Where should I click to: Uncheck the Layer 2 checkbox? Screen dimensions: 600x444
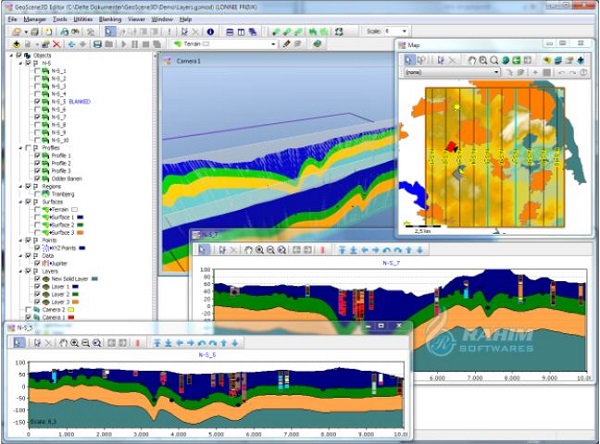click(x=37, y=294)
